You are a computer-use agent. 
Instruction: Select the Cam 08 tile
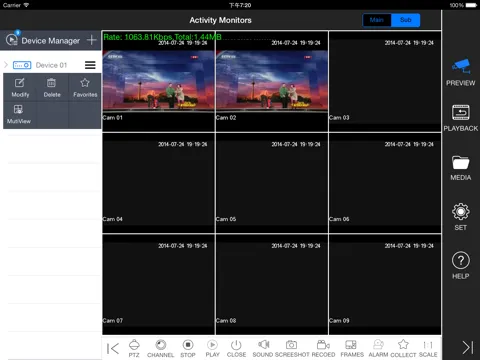(272, 284)
